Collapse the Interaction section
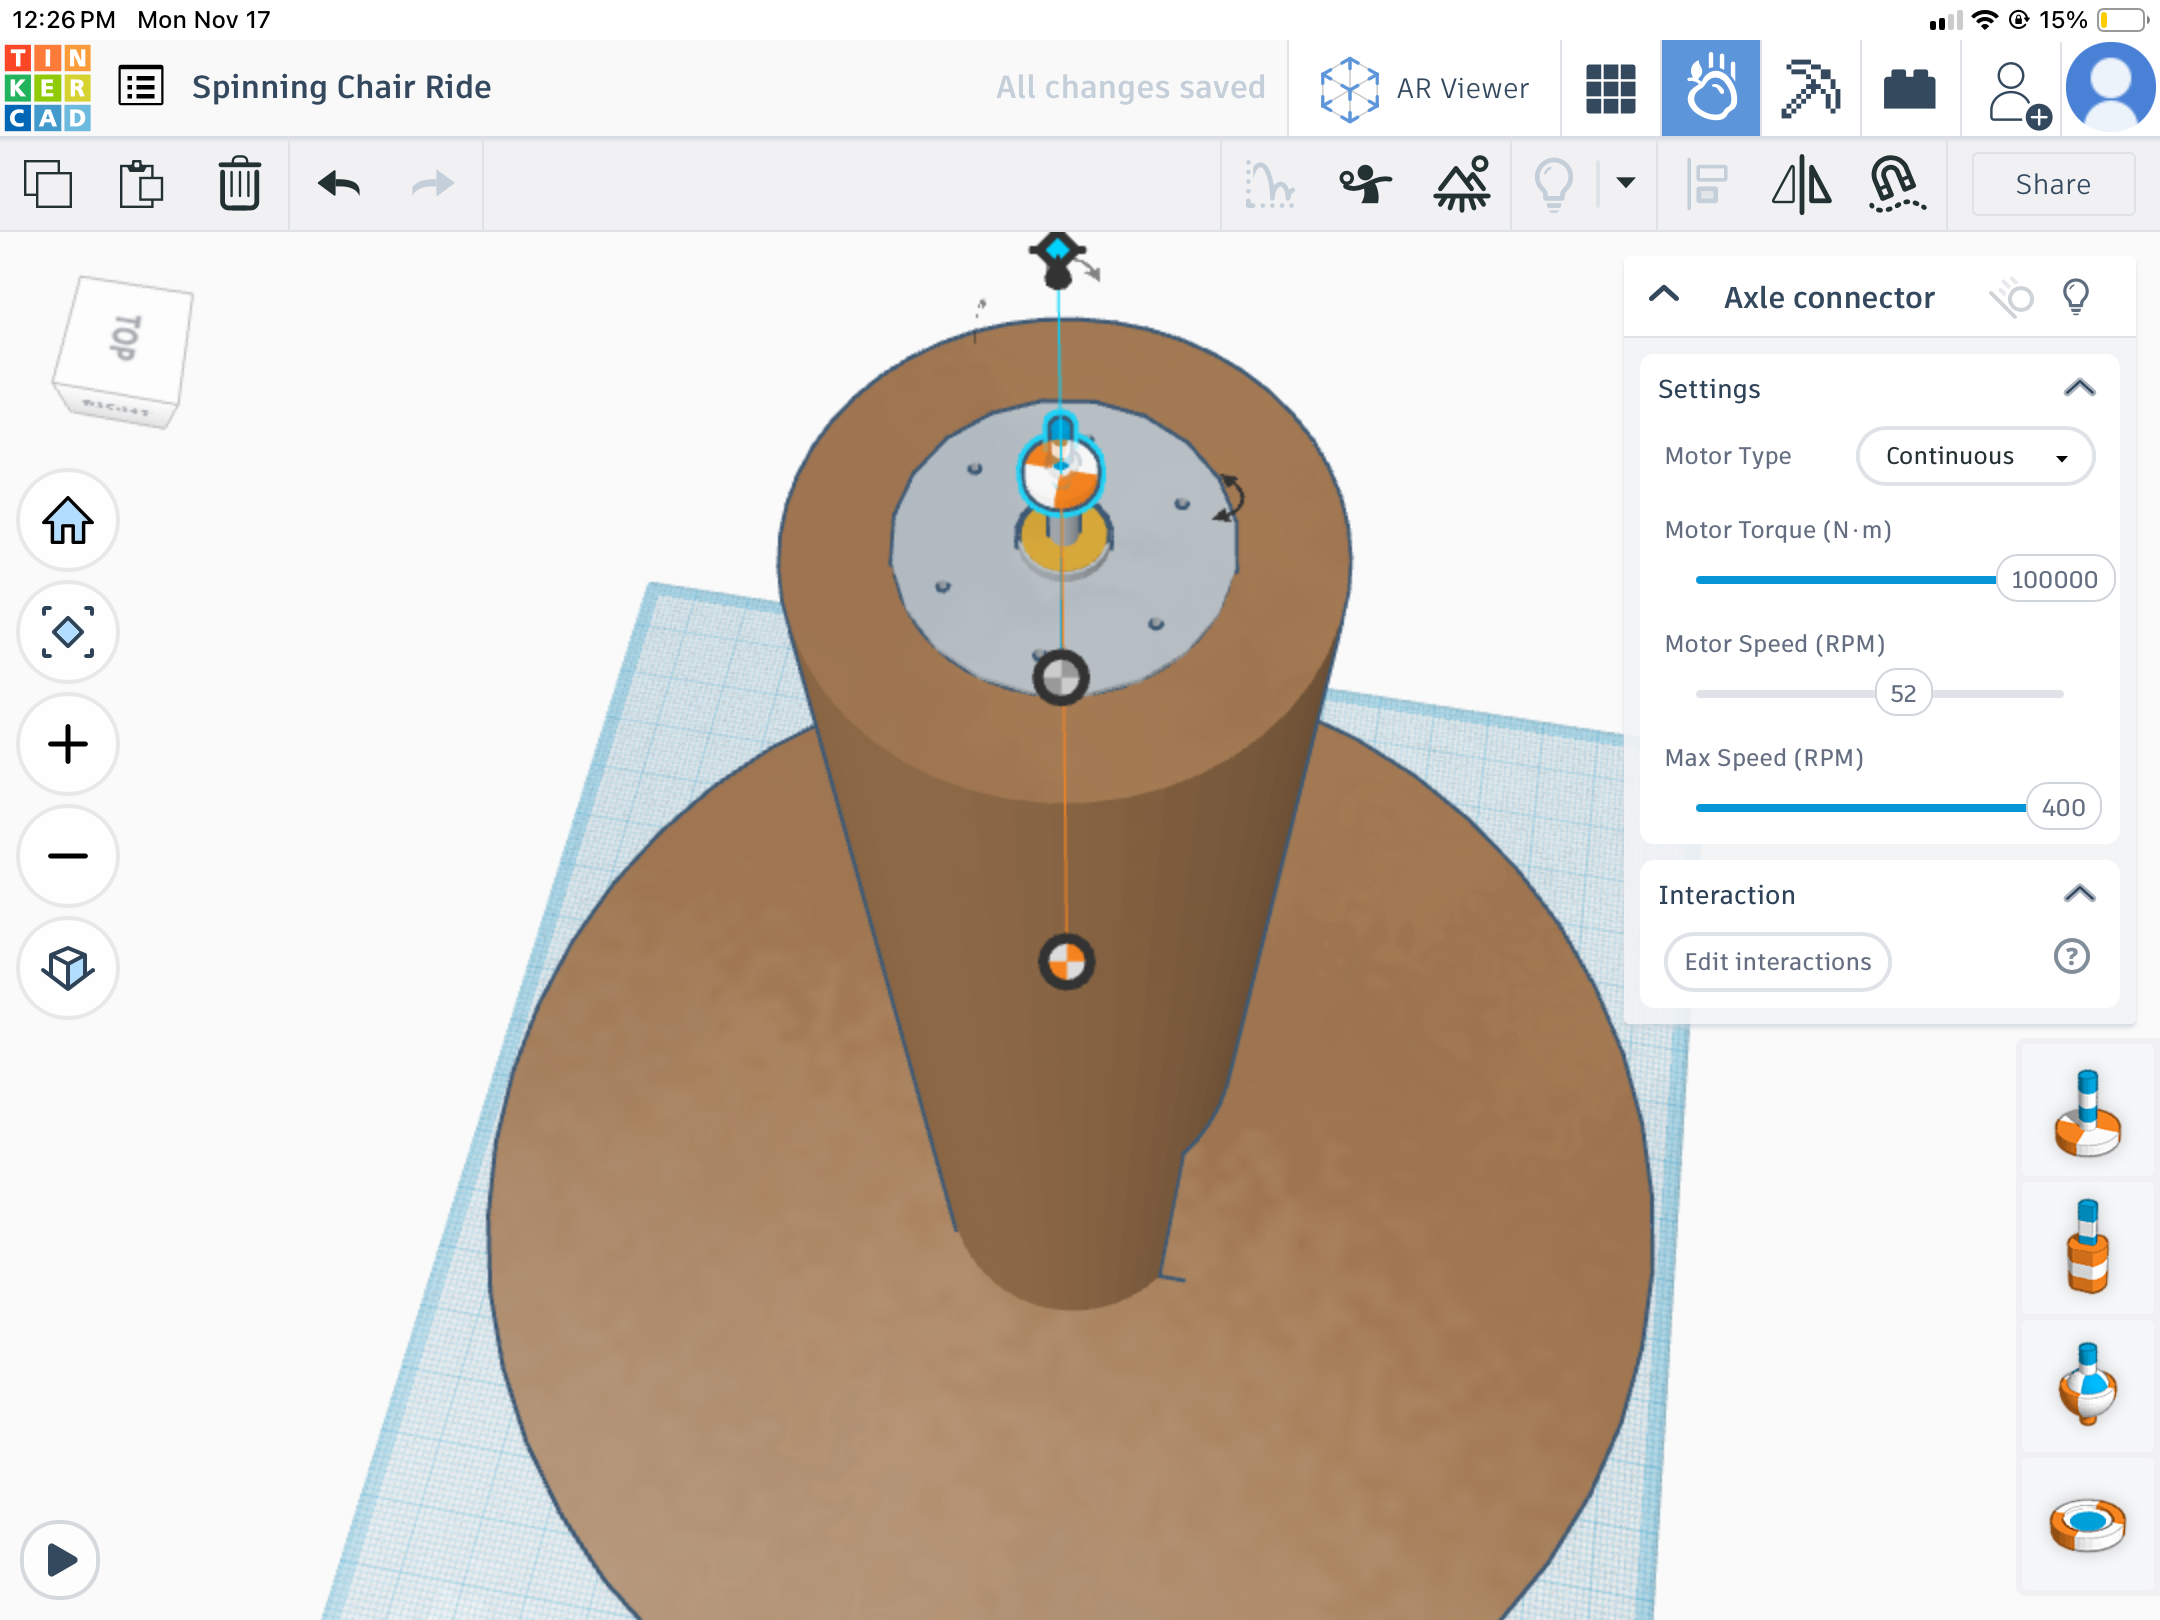 [x=2080, y=894]
